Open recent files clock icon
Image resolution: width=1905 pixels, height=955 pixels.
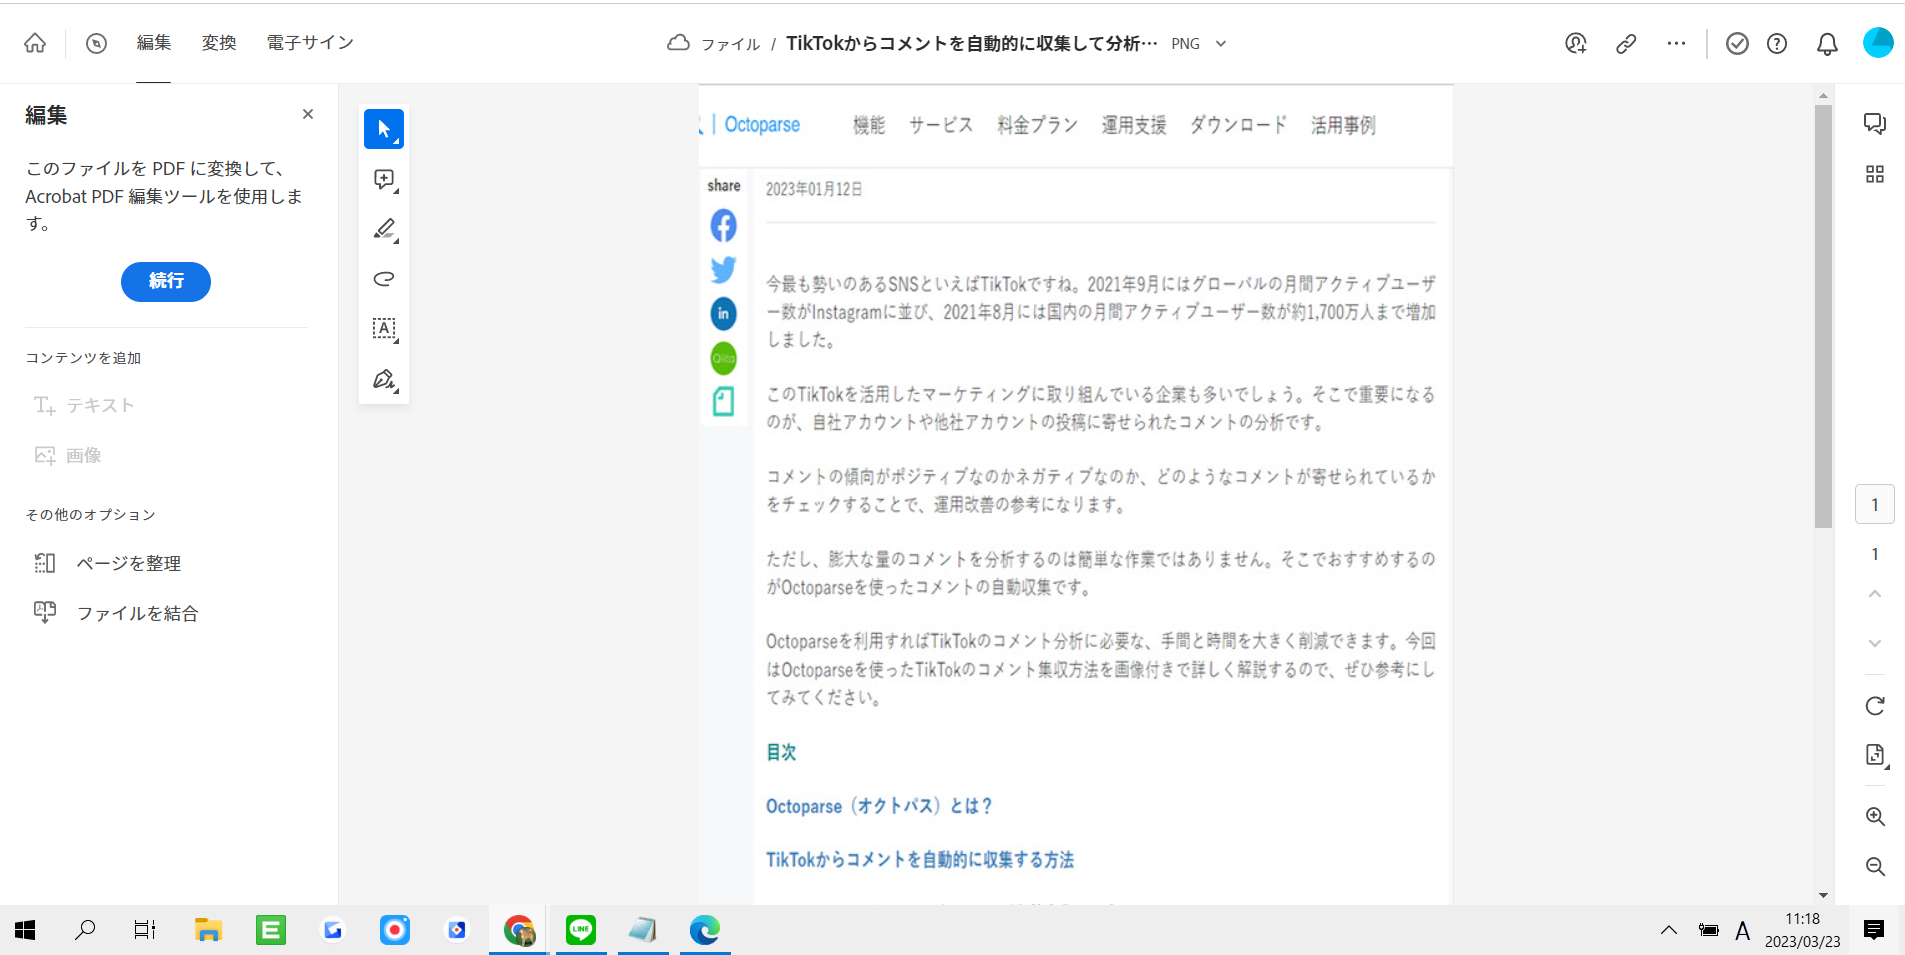[96, 43]
